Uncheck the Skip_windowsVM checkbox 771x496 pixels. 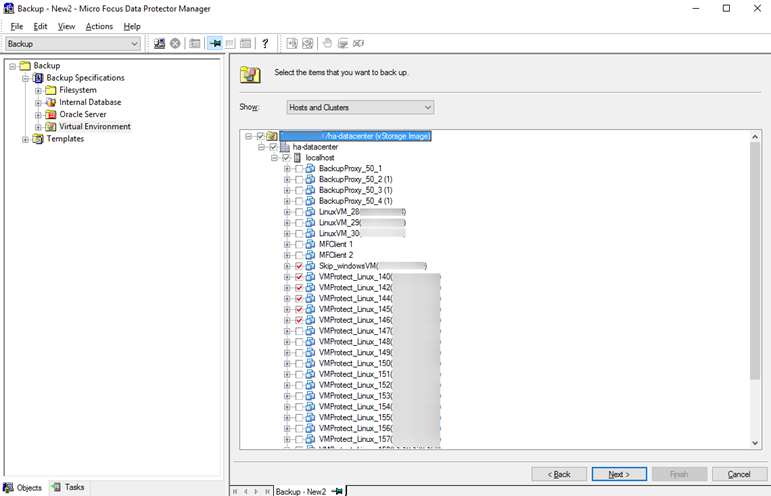tap(299, 266)
